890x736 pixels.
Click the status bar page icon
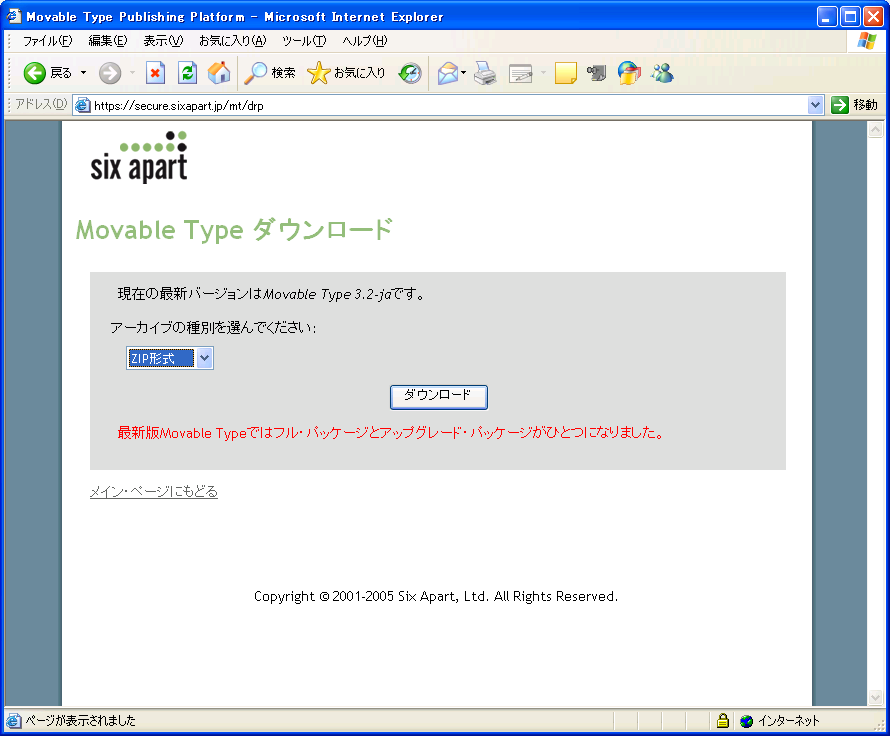(13, 721)
